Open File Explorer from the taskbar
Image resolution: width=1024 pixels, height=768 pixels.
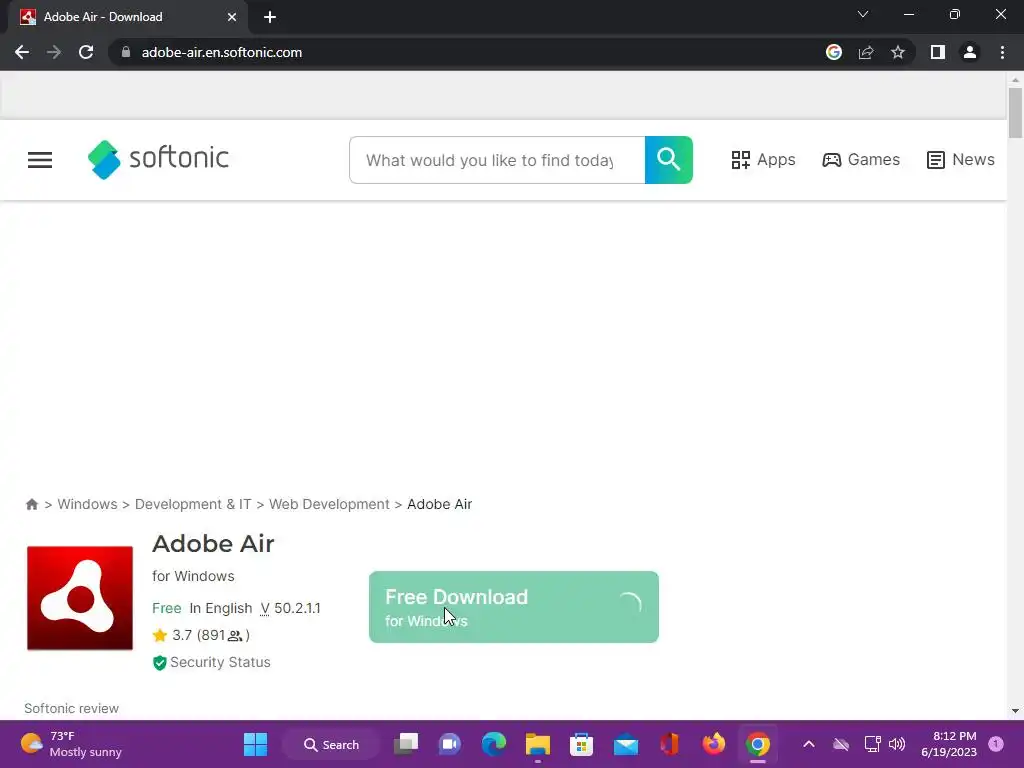[537, 744]
